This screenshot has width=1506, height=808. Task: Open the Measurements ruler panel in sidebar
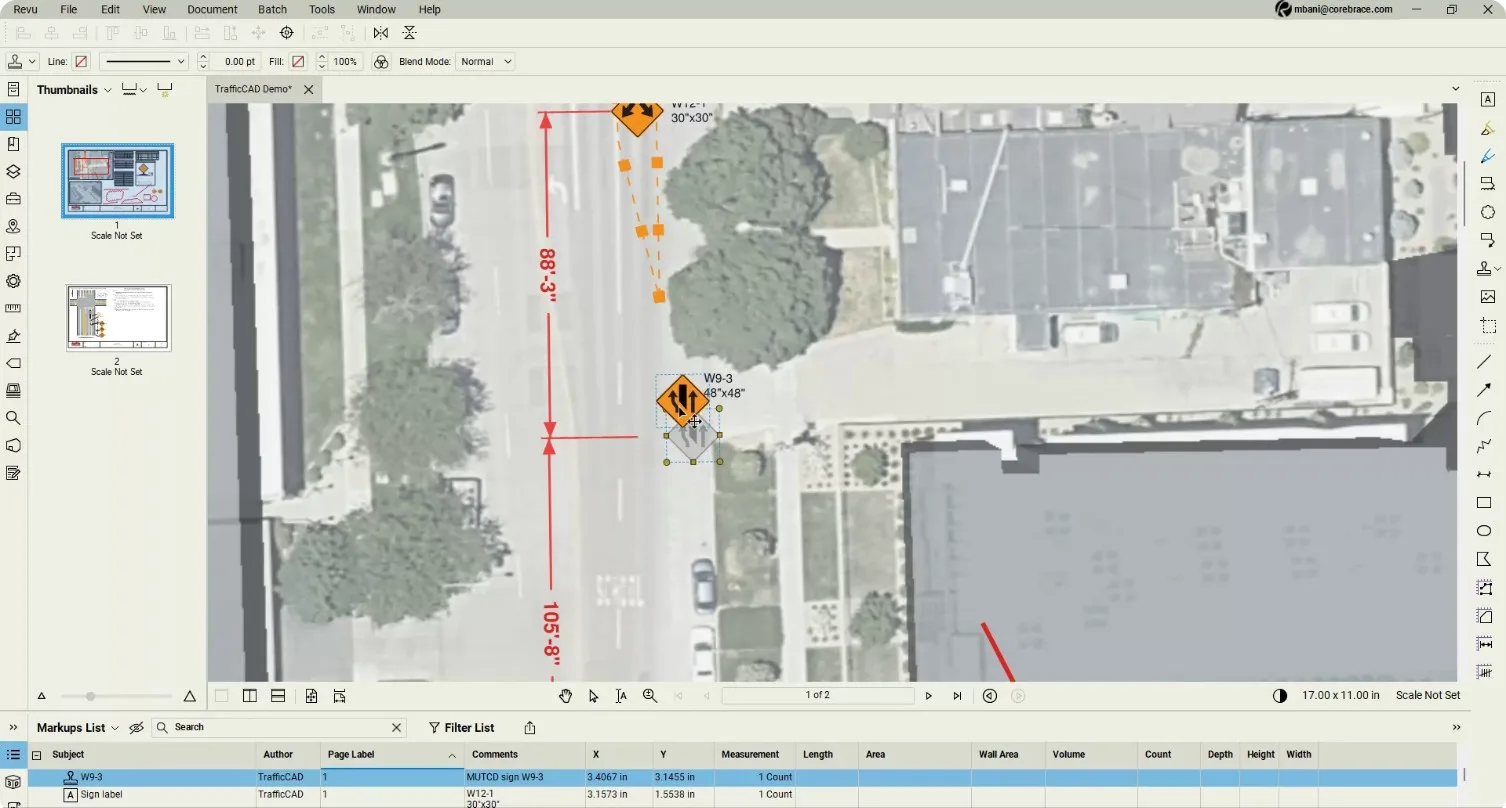click(x=13, y=308)
